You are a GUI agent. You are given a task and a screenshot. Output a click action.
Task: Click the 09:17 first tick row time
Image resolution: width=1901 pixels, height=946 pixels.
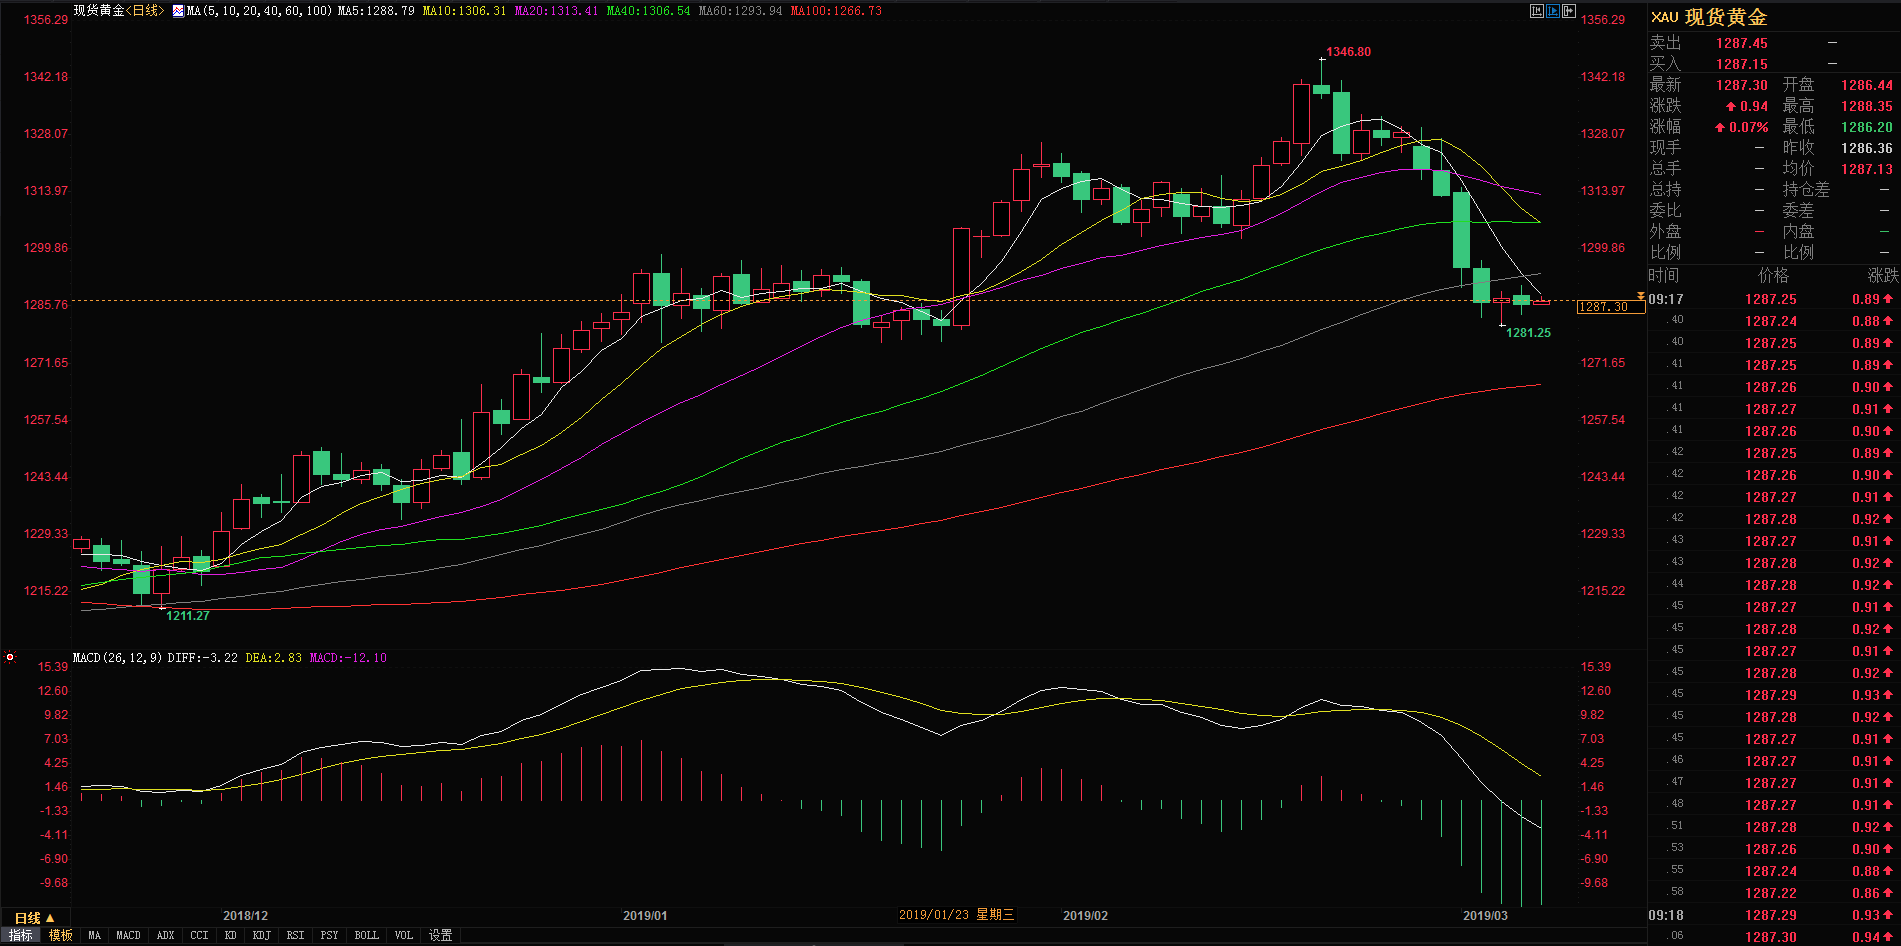(1666, 299)
